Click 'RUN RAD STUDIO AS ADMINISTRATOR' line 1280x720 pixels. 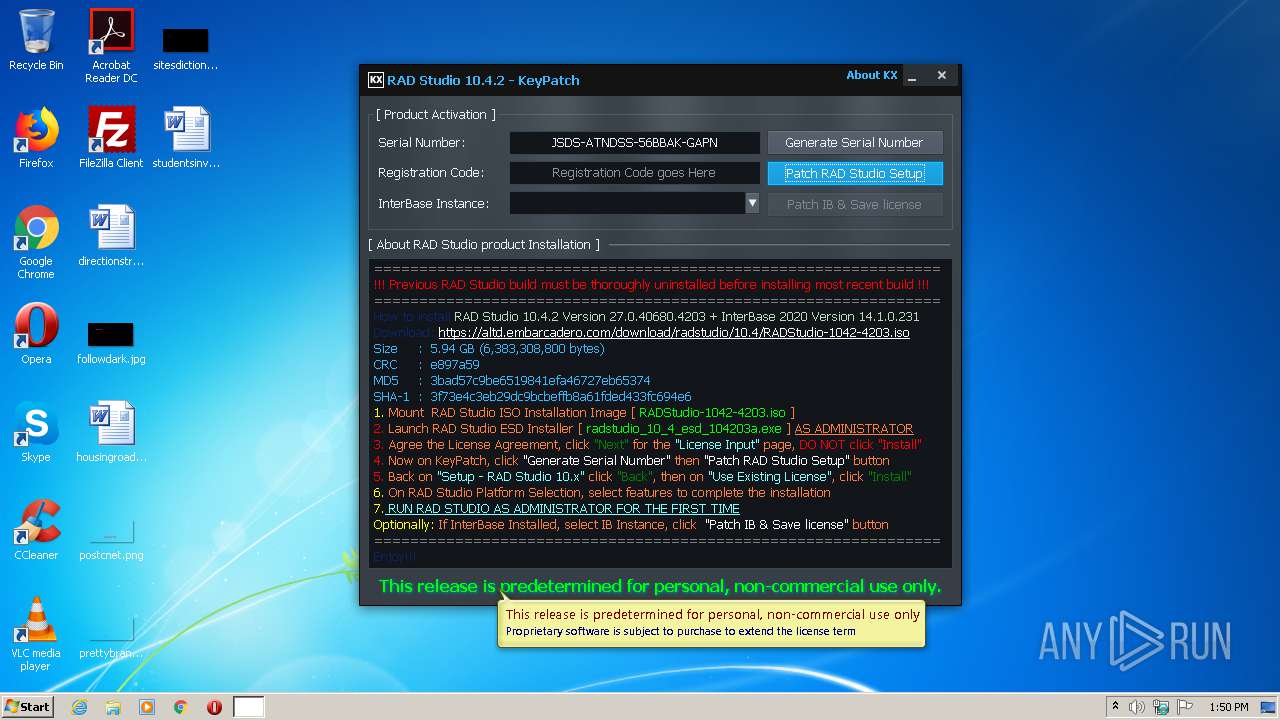563,509
